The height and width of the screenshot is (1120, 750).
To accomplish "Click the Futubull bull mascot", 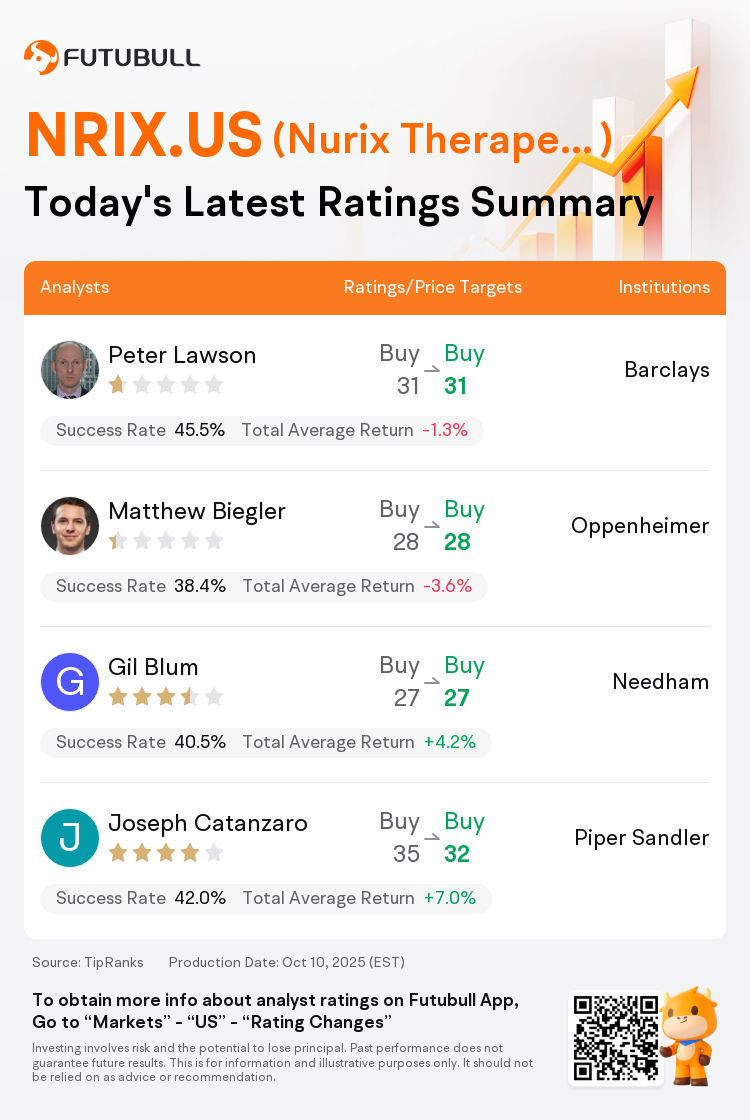I will point(689,1035).
